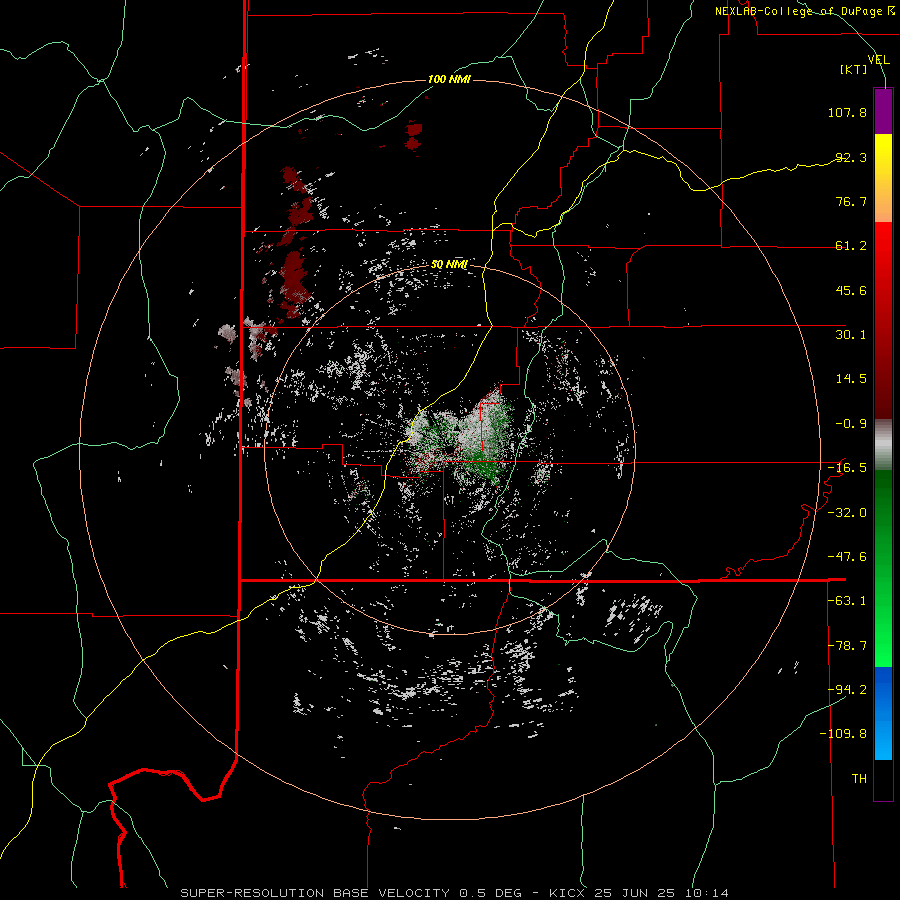Click the 100 NMI range ring label
The width and height of the screenshot is (900, 900).
pos(449,79)
